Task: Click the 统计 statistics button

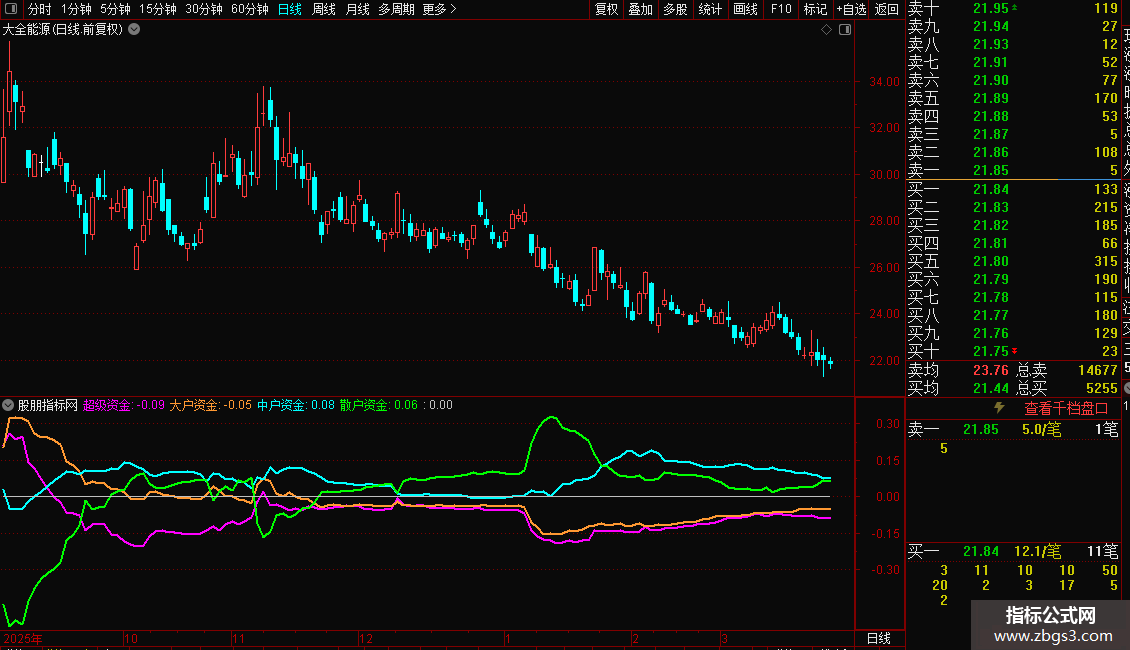Action: (x=710, y=9)
